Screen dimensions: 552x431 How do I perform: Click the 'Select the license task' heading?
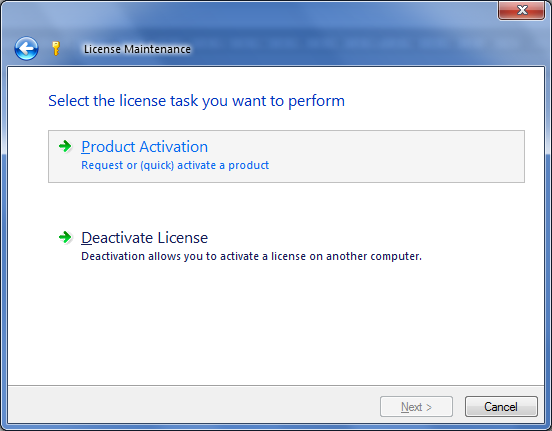click(x=196, y=101)
